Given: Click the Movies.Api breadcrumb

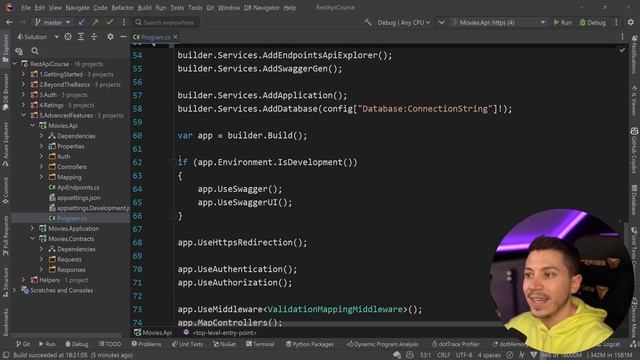Looking at the screenshot, I should coord(153,333).
